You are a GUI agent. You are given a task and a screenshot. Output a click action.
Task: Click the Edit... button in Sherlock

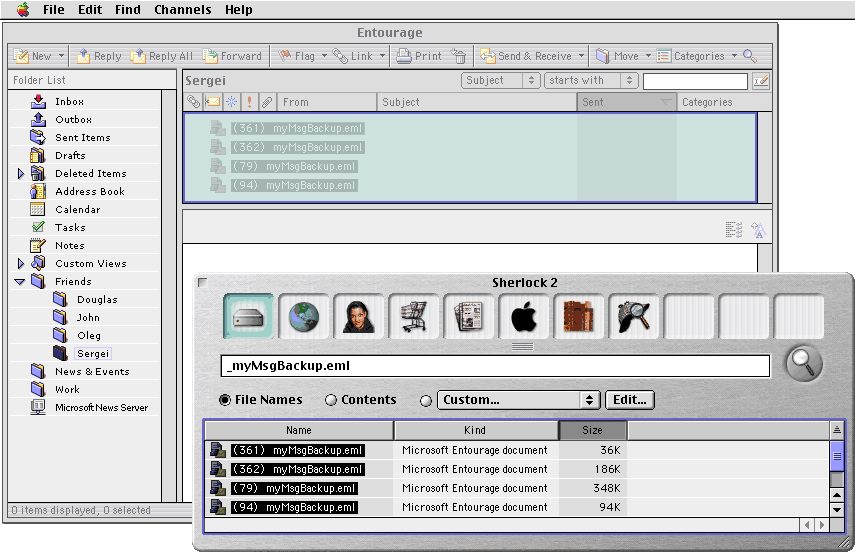(629, 400)
